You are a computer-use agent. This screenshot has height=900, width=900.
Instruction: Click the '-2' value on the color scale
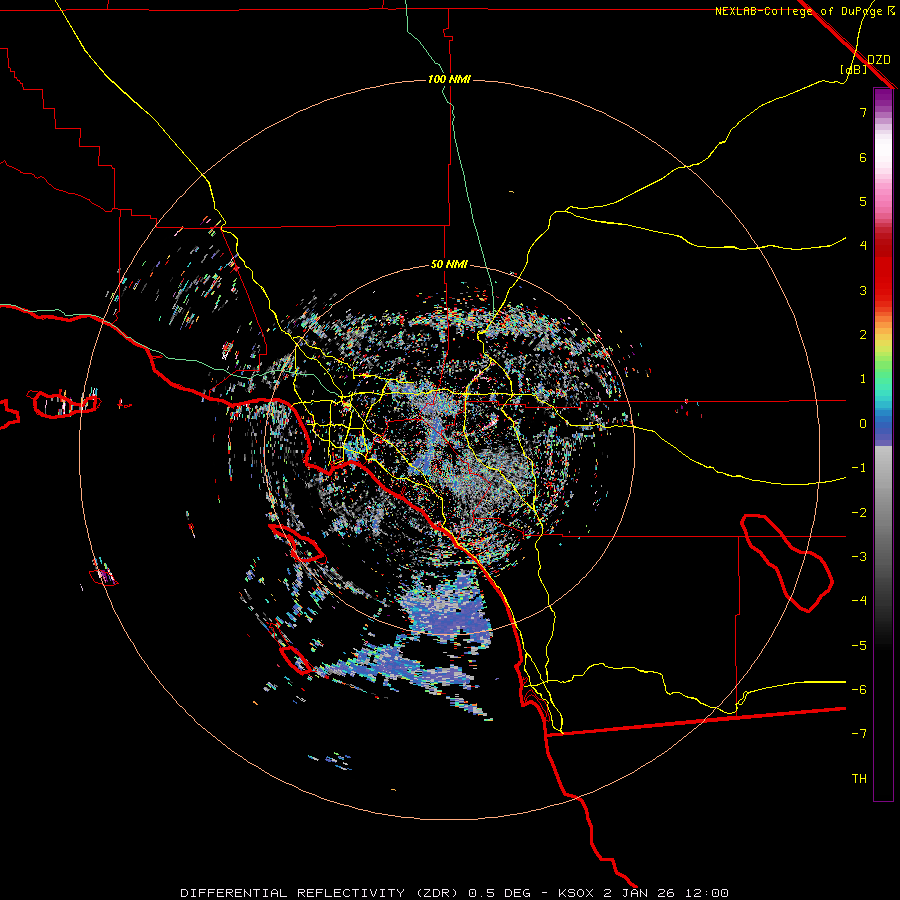(x=859, y=513)
